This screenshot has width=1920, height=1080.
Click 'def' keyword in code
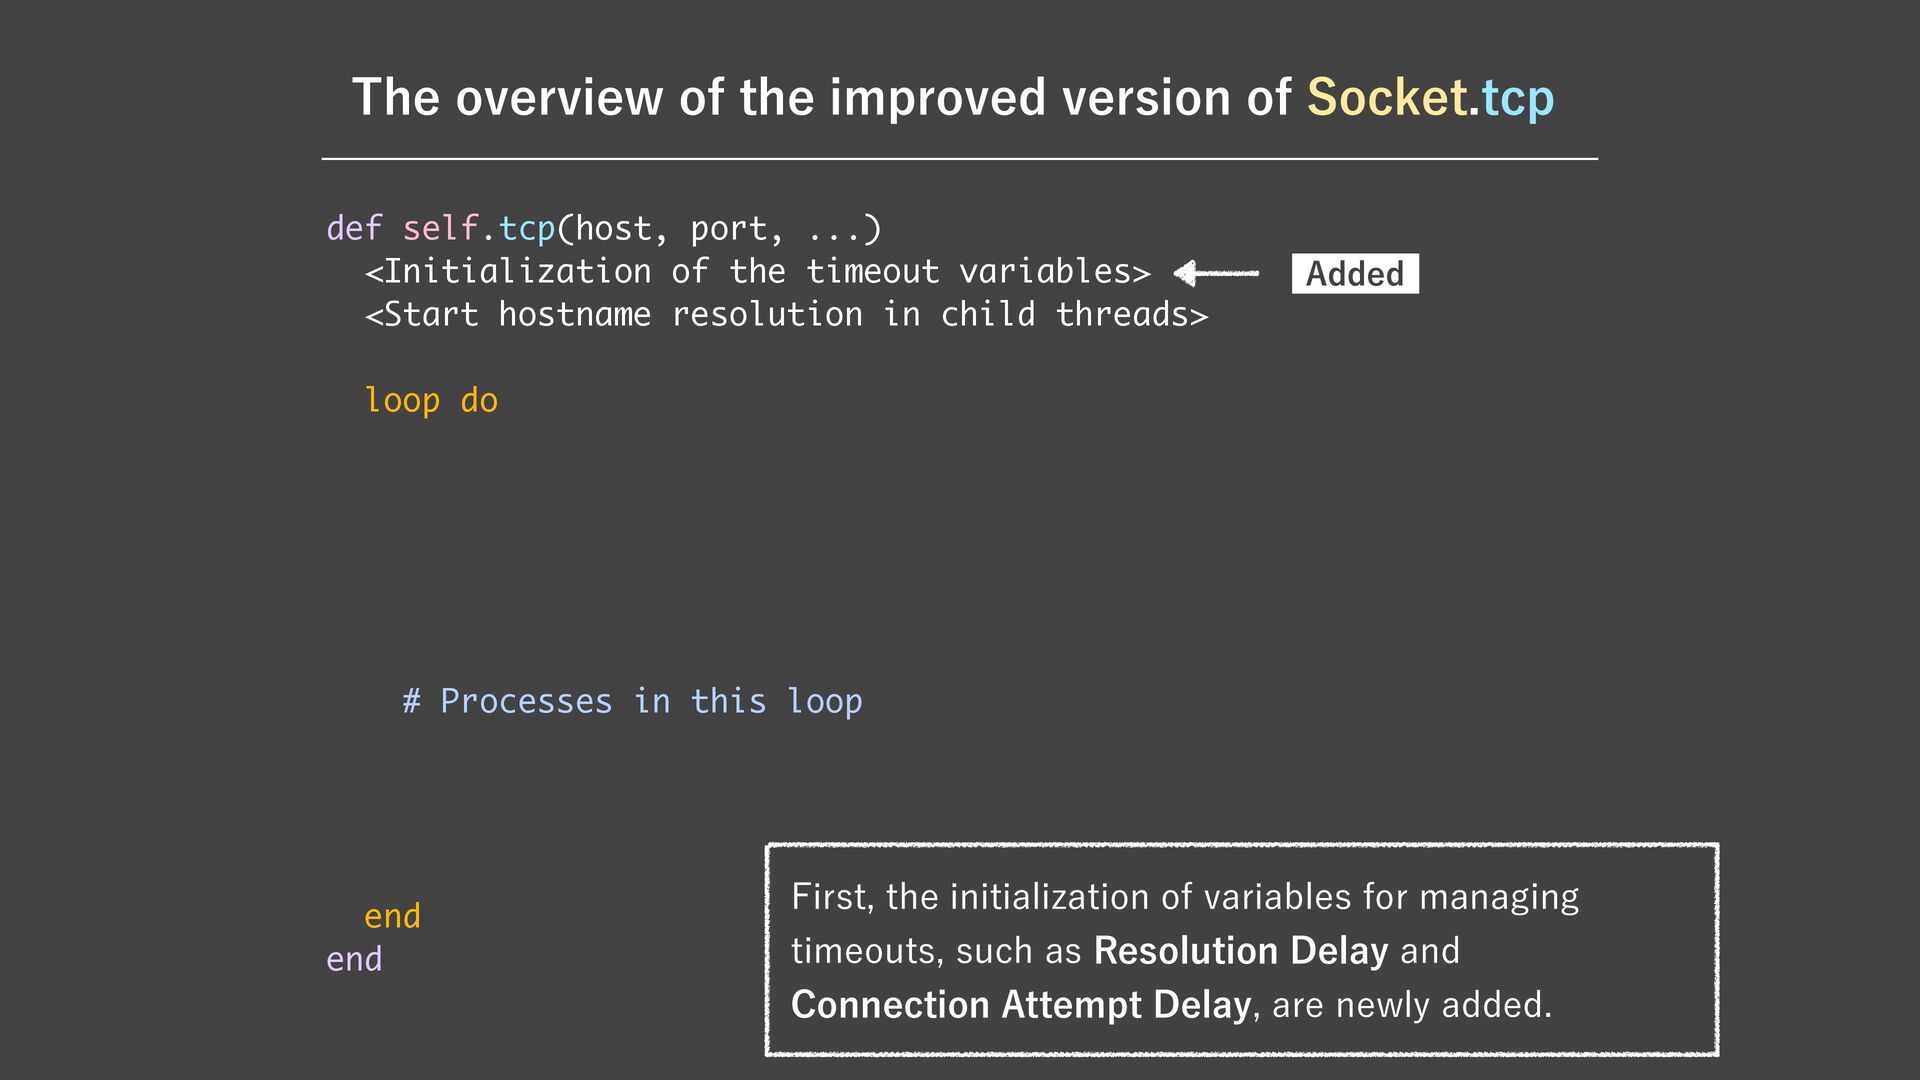[x=354, y=229]
